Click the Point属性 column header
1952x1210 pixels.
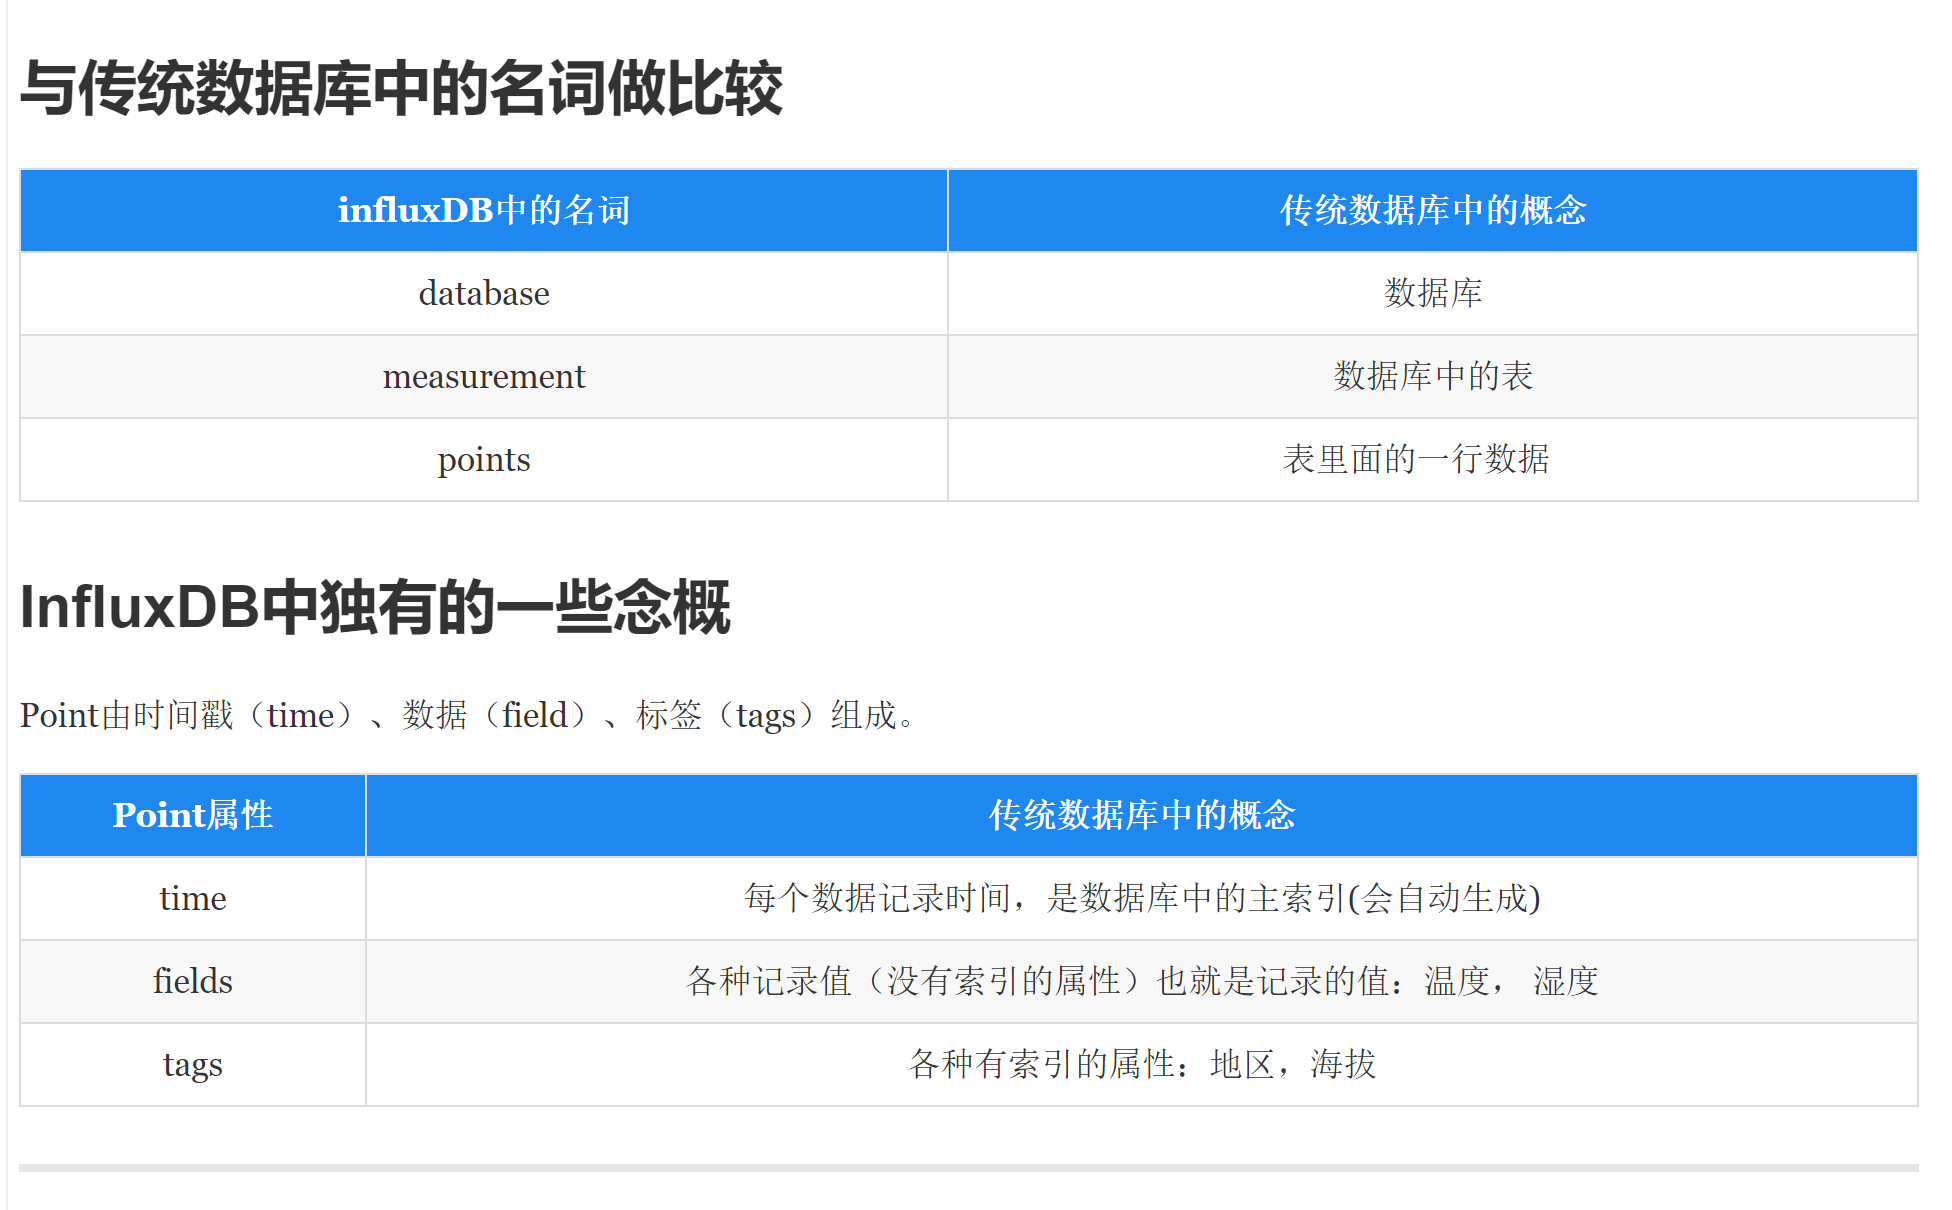pyautogui.click(x=193, y=815)
